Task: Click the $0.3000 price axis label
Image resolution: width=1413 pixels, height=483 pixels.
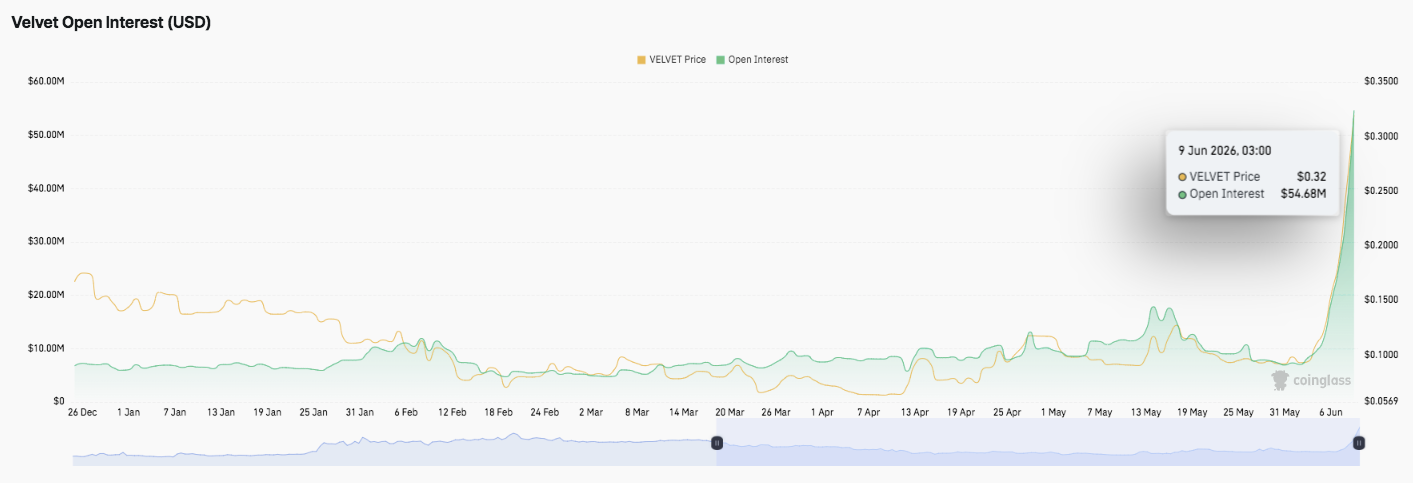Action: click(1380, 136)
